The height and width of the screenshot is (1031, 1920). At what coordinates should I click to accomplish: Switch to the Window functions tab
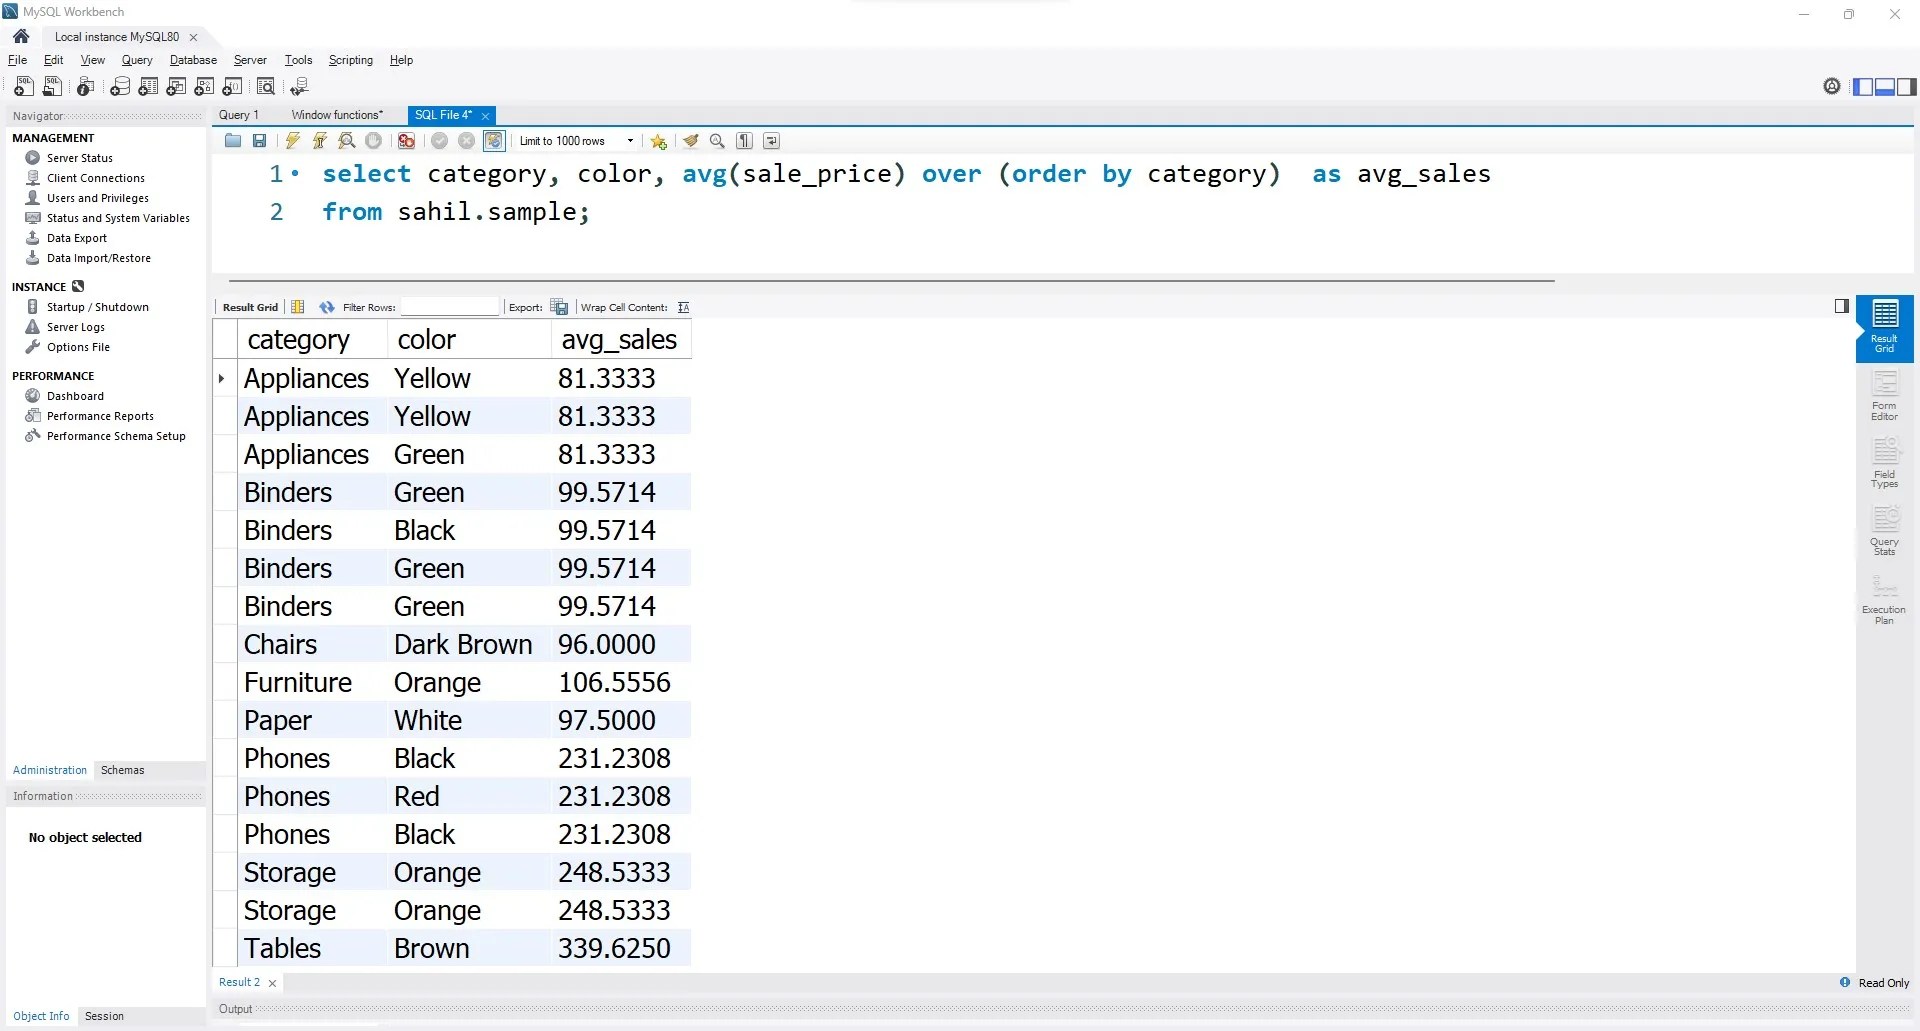pos(339,114)
